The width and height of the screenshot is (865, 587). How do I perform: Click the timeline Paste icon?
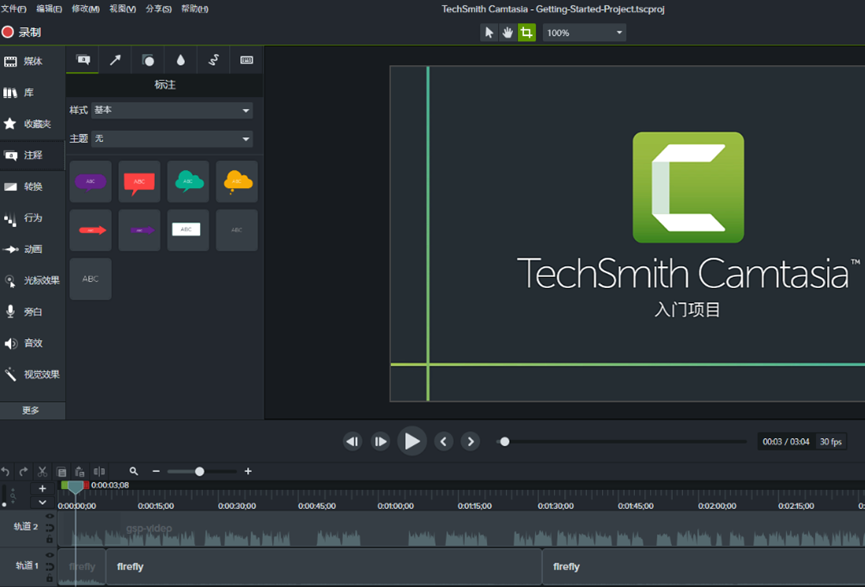point(80,472)
